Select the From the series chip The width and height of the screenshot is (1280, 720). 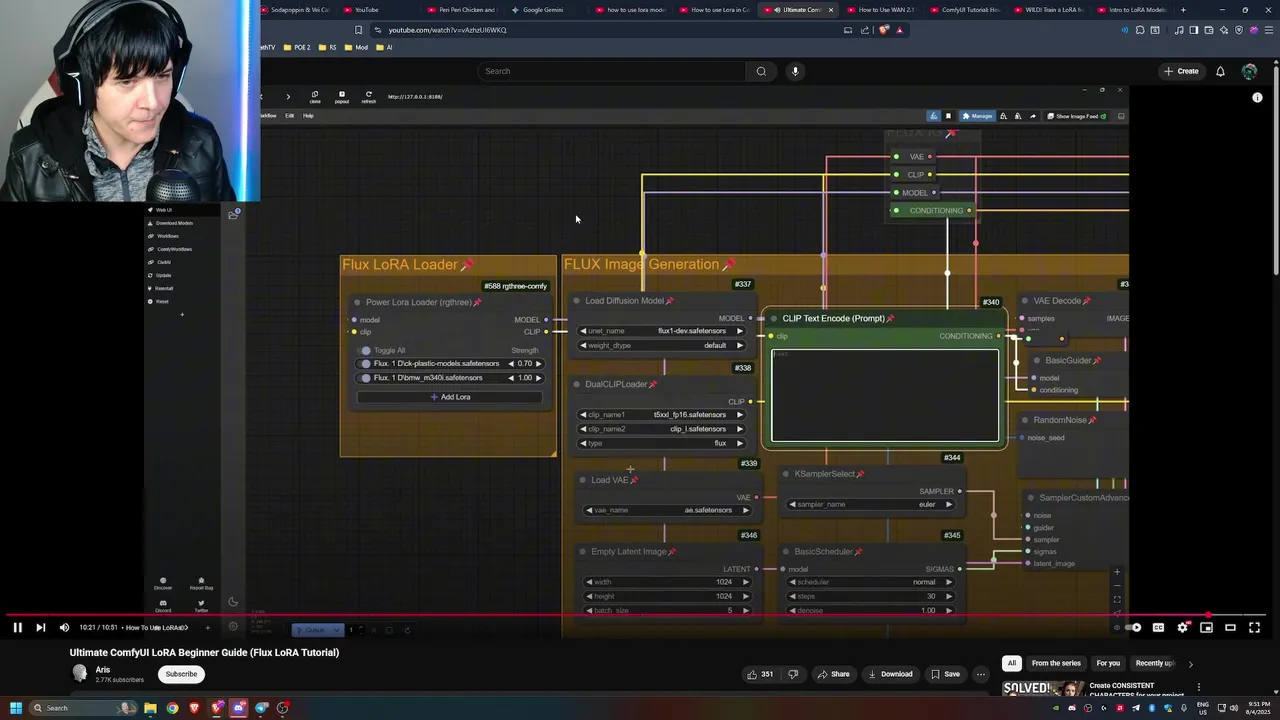[x=1056, y=663]
